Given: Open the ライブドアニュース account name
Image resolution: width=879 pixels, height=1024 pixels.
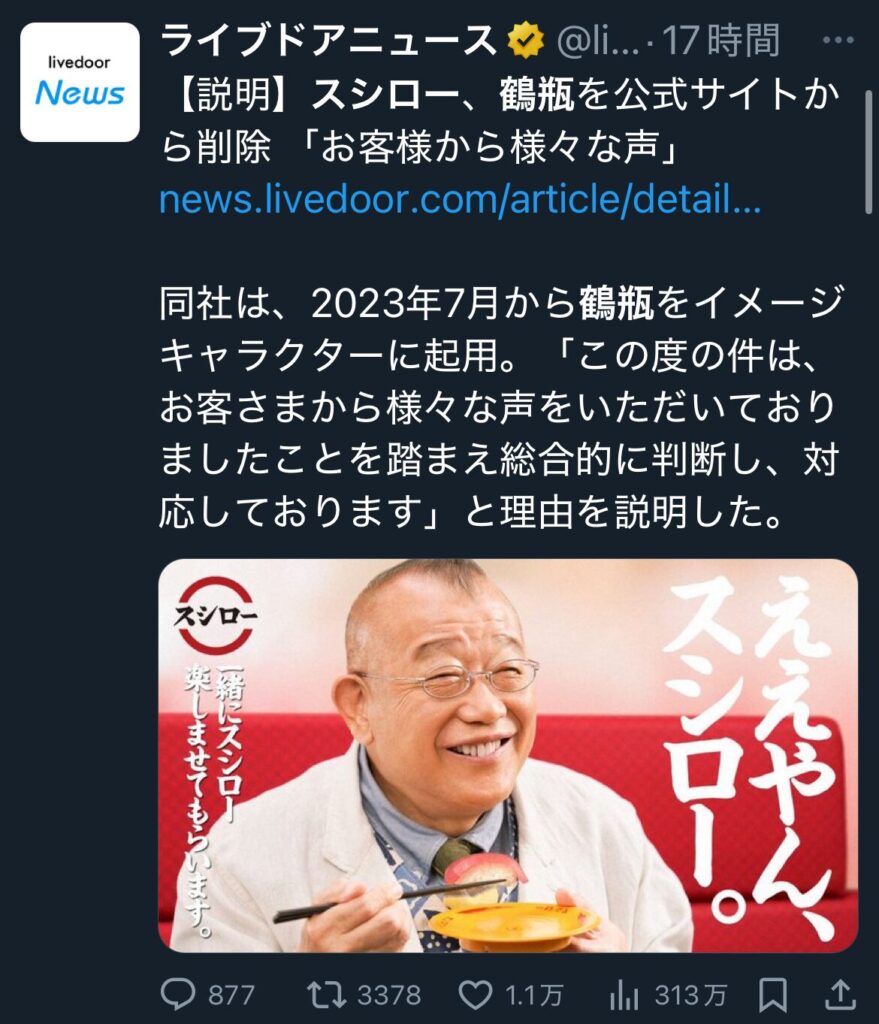Looking at the screenshot, I should 329,40.
